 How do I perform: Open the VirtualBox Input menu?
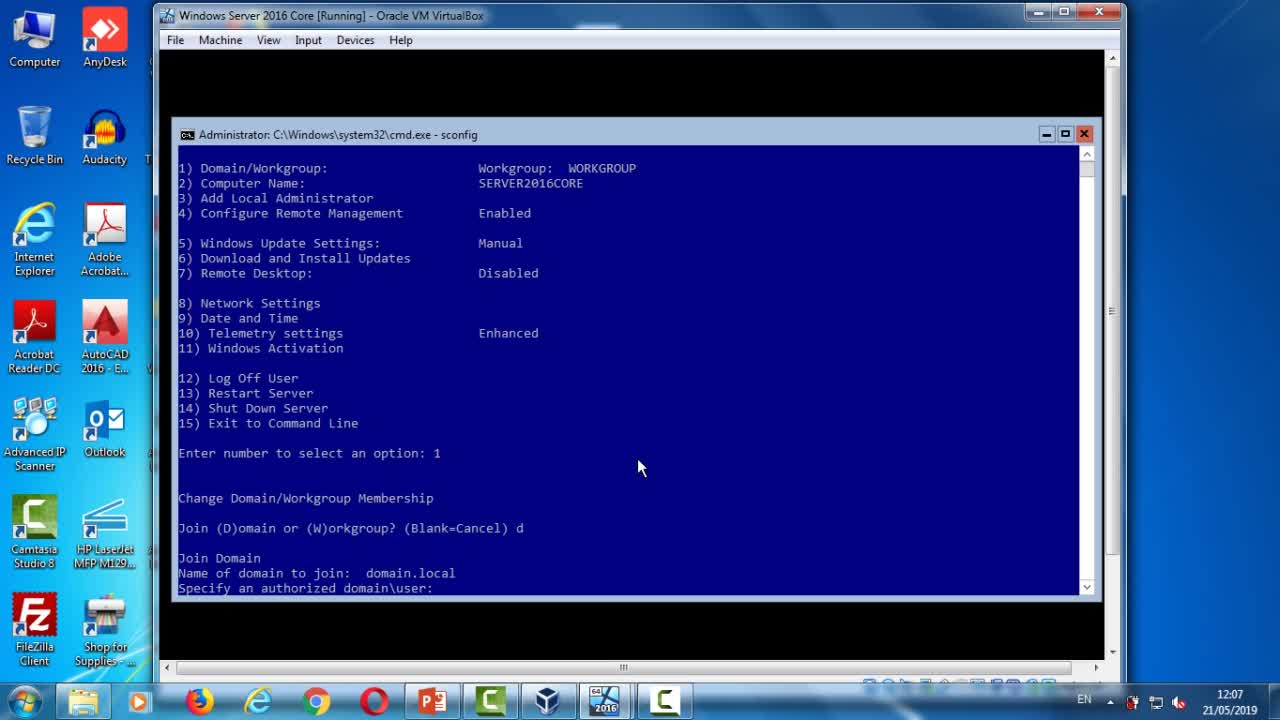[x=308, y=40]
